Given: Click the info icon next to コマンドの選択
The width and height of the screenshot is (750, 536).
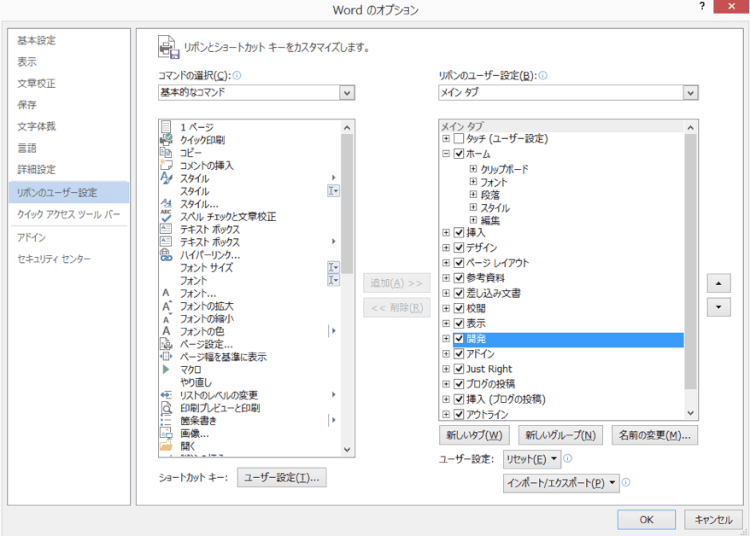Looking at the screenshot, I should tap(237, 75).
